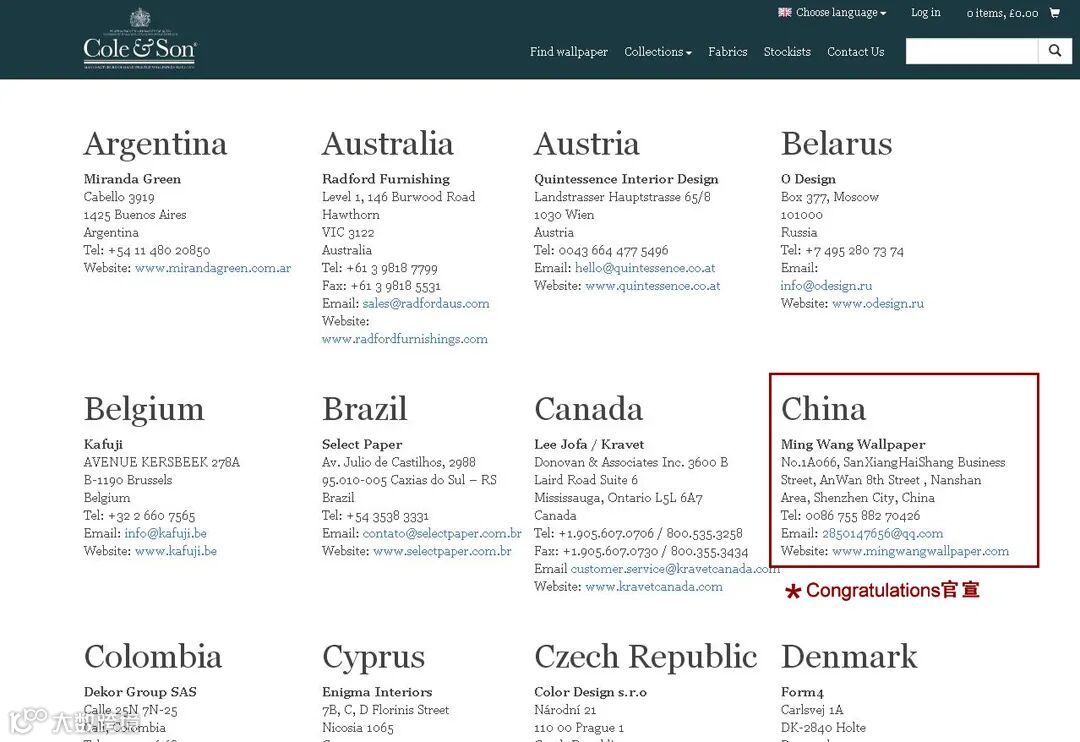Click the Czech Republic heading
The image size is (1080, 742).
tap(645, 657)
